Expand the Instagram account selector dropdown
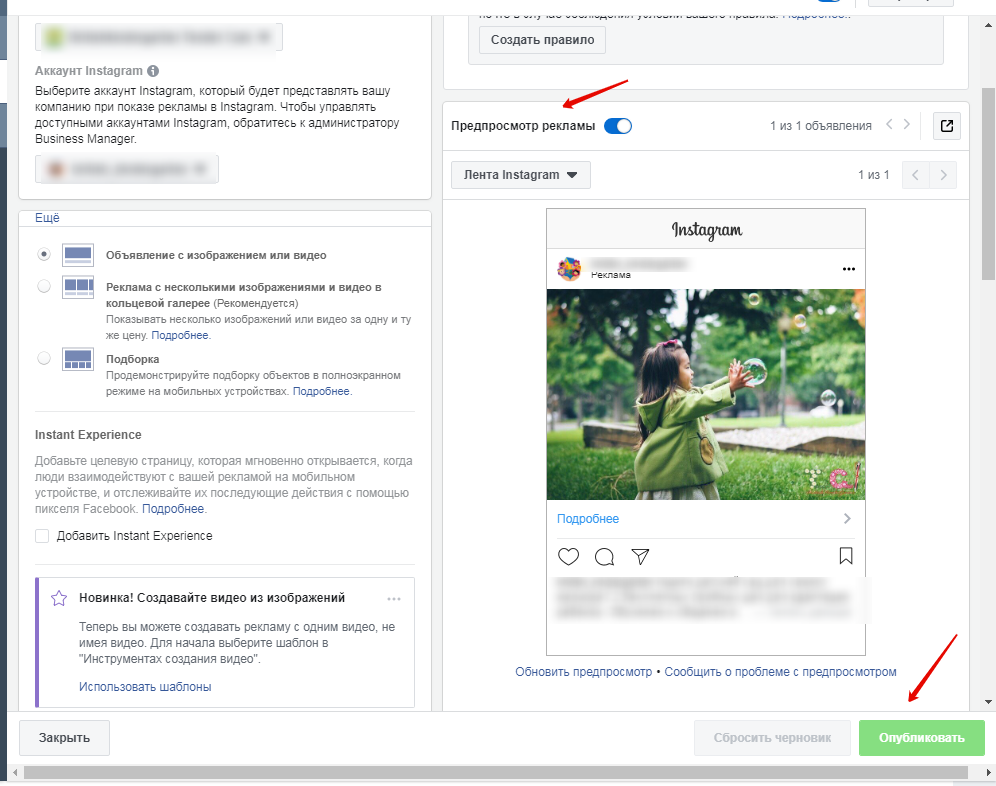This screenshot has height=786, width=996. [127, 169]
